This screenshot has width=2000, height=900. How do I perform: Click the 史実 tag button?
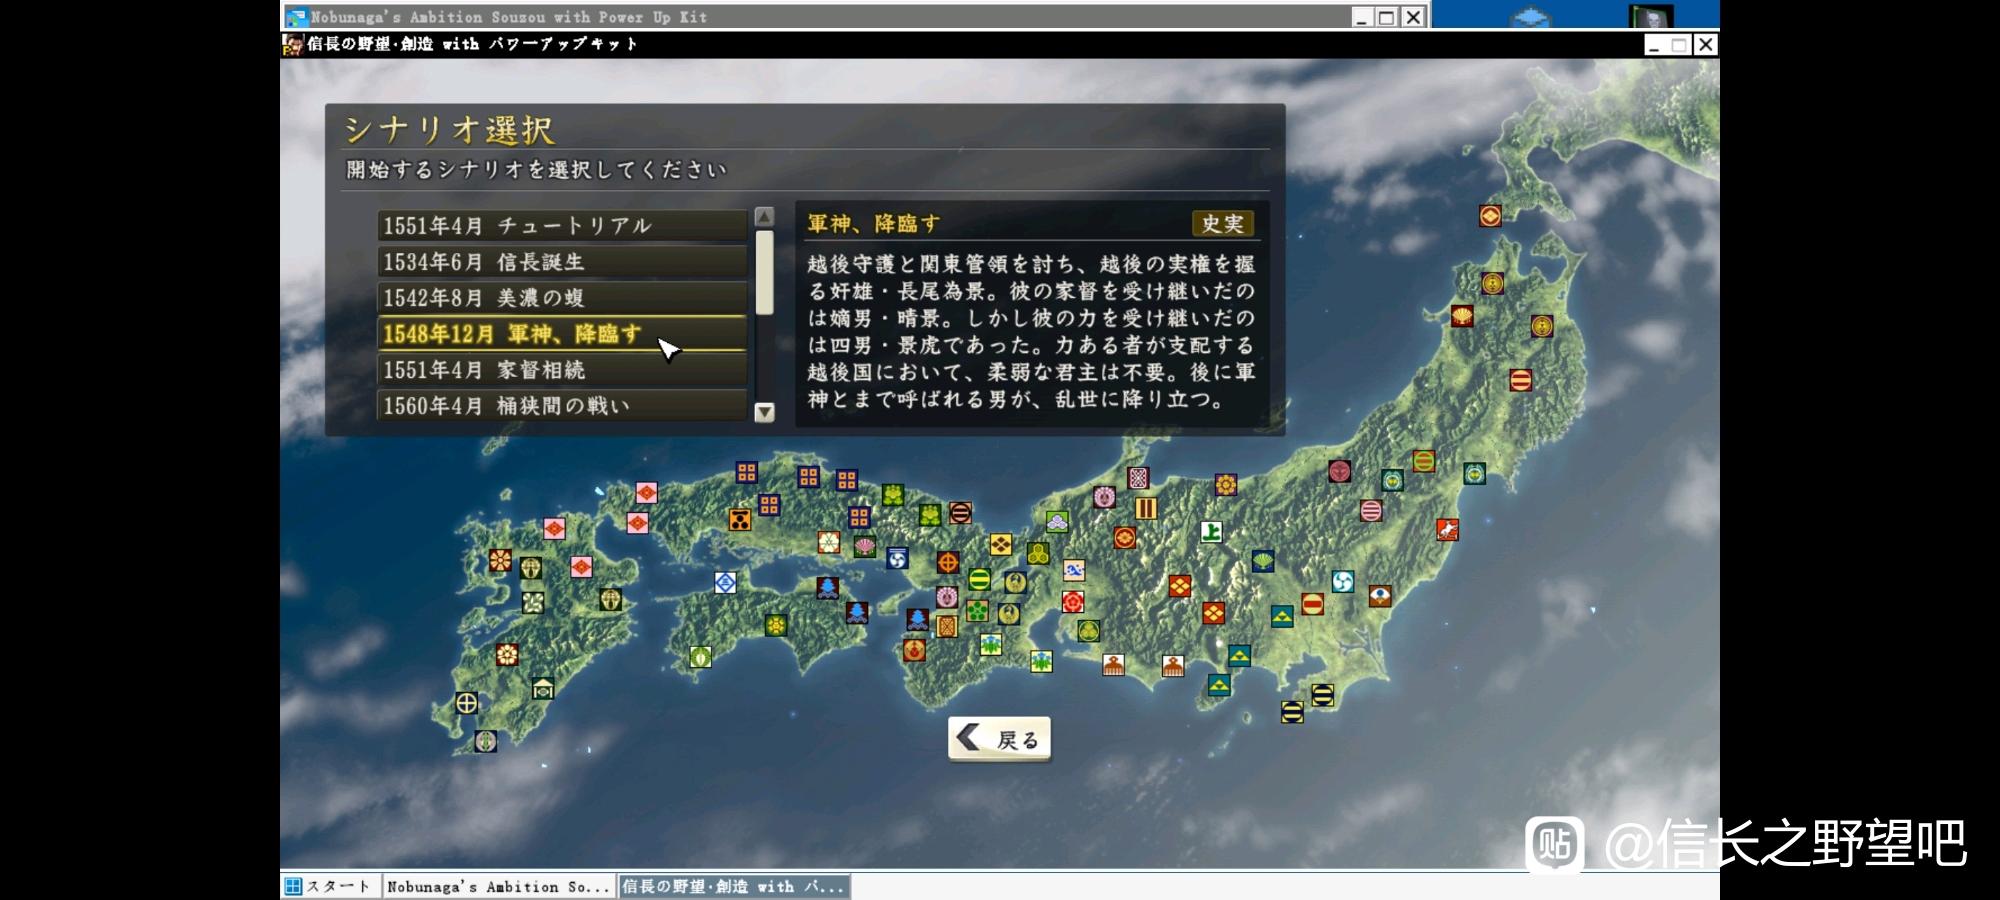point(1222,224)
